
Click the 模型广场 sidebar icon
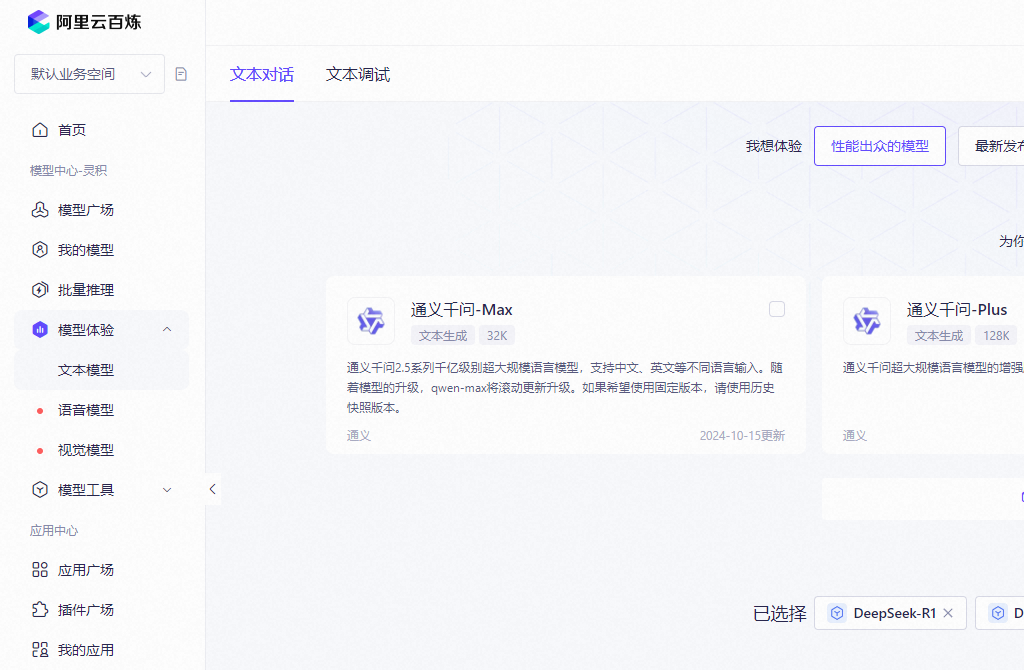click(40, 210)
